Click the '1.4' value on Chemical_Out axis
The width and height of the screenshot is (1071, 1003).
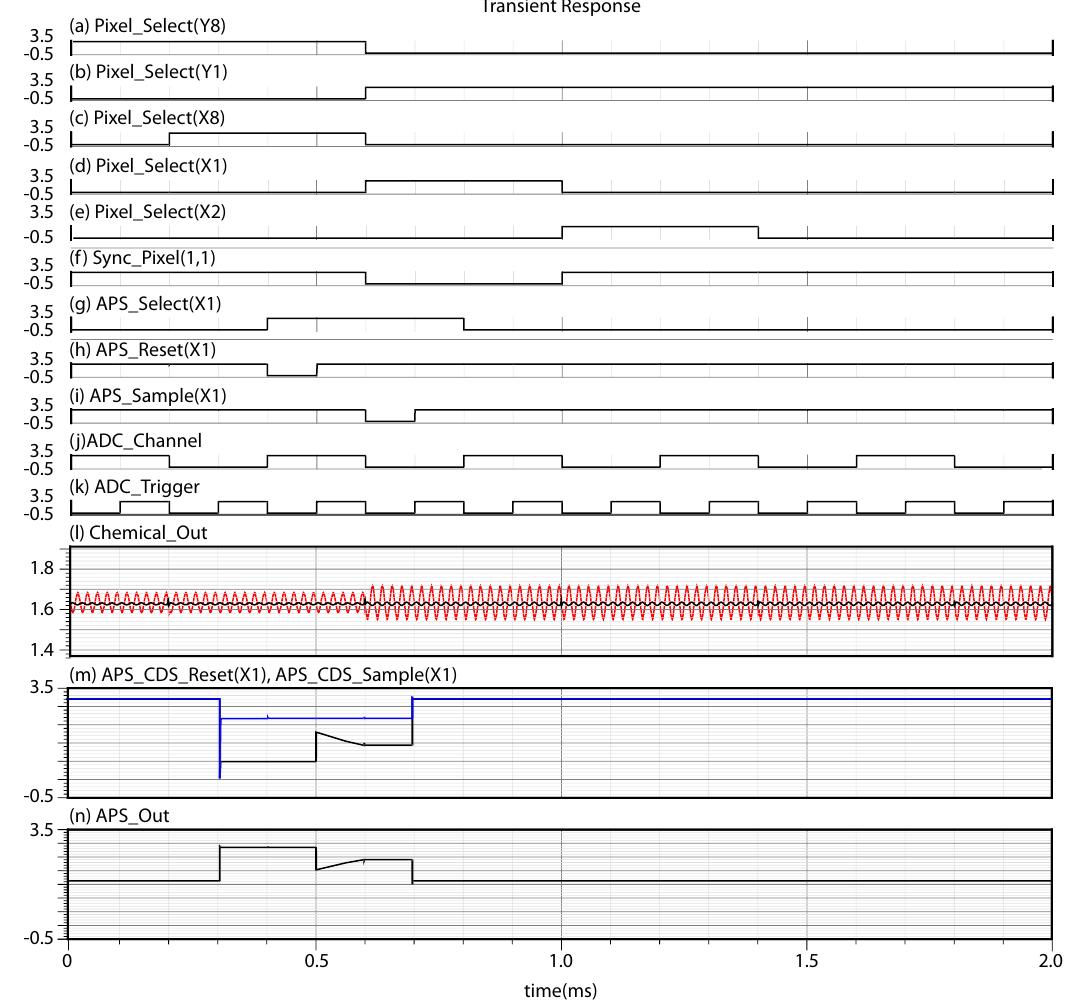41,650
